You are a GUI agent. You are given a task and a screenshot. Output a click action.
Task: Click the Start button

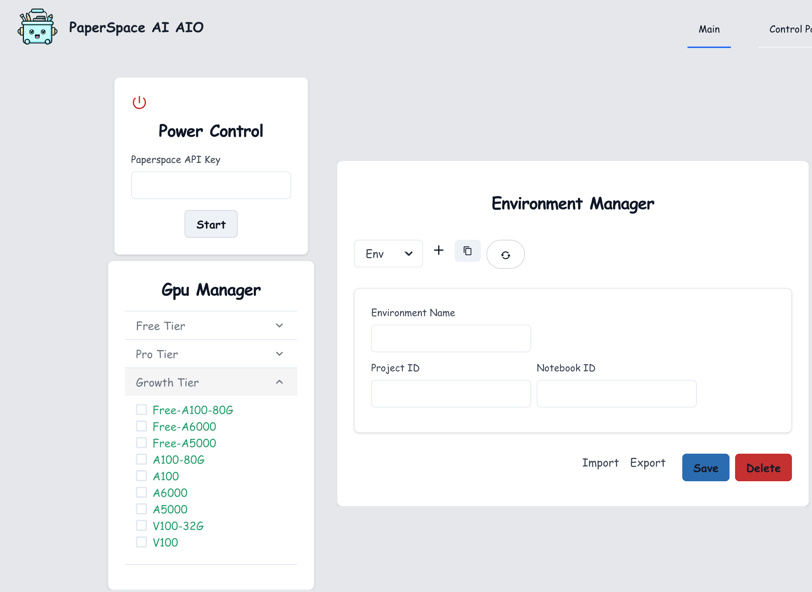tap(211, 224)
